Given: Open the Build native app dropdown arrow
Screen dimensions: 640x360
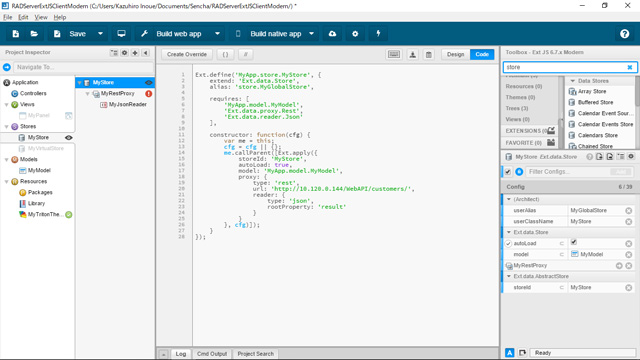Looking at the screenshot, I should pyautogui.click(x=311, y=34).
